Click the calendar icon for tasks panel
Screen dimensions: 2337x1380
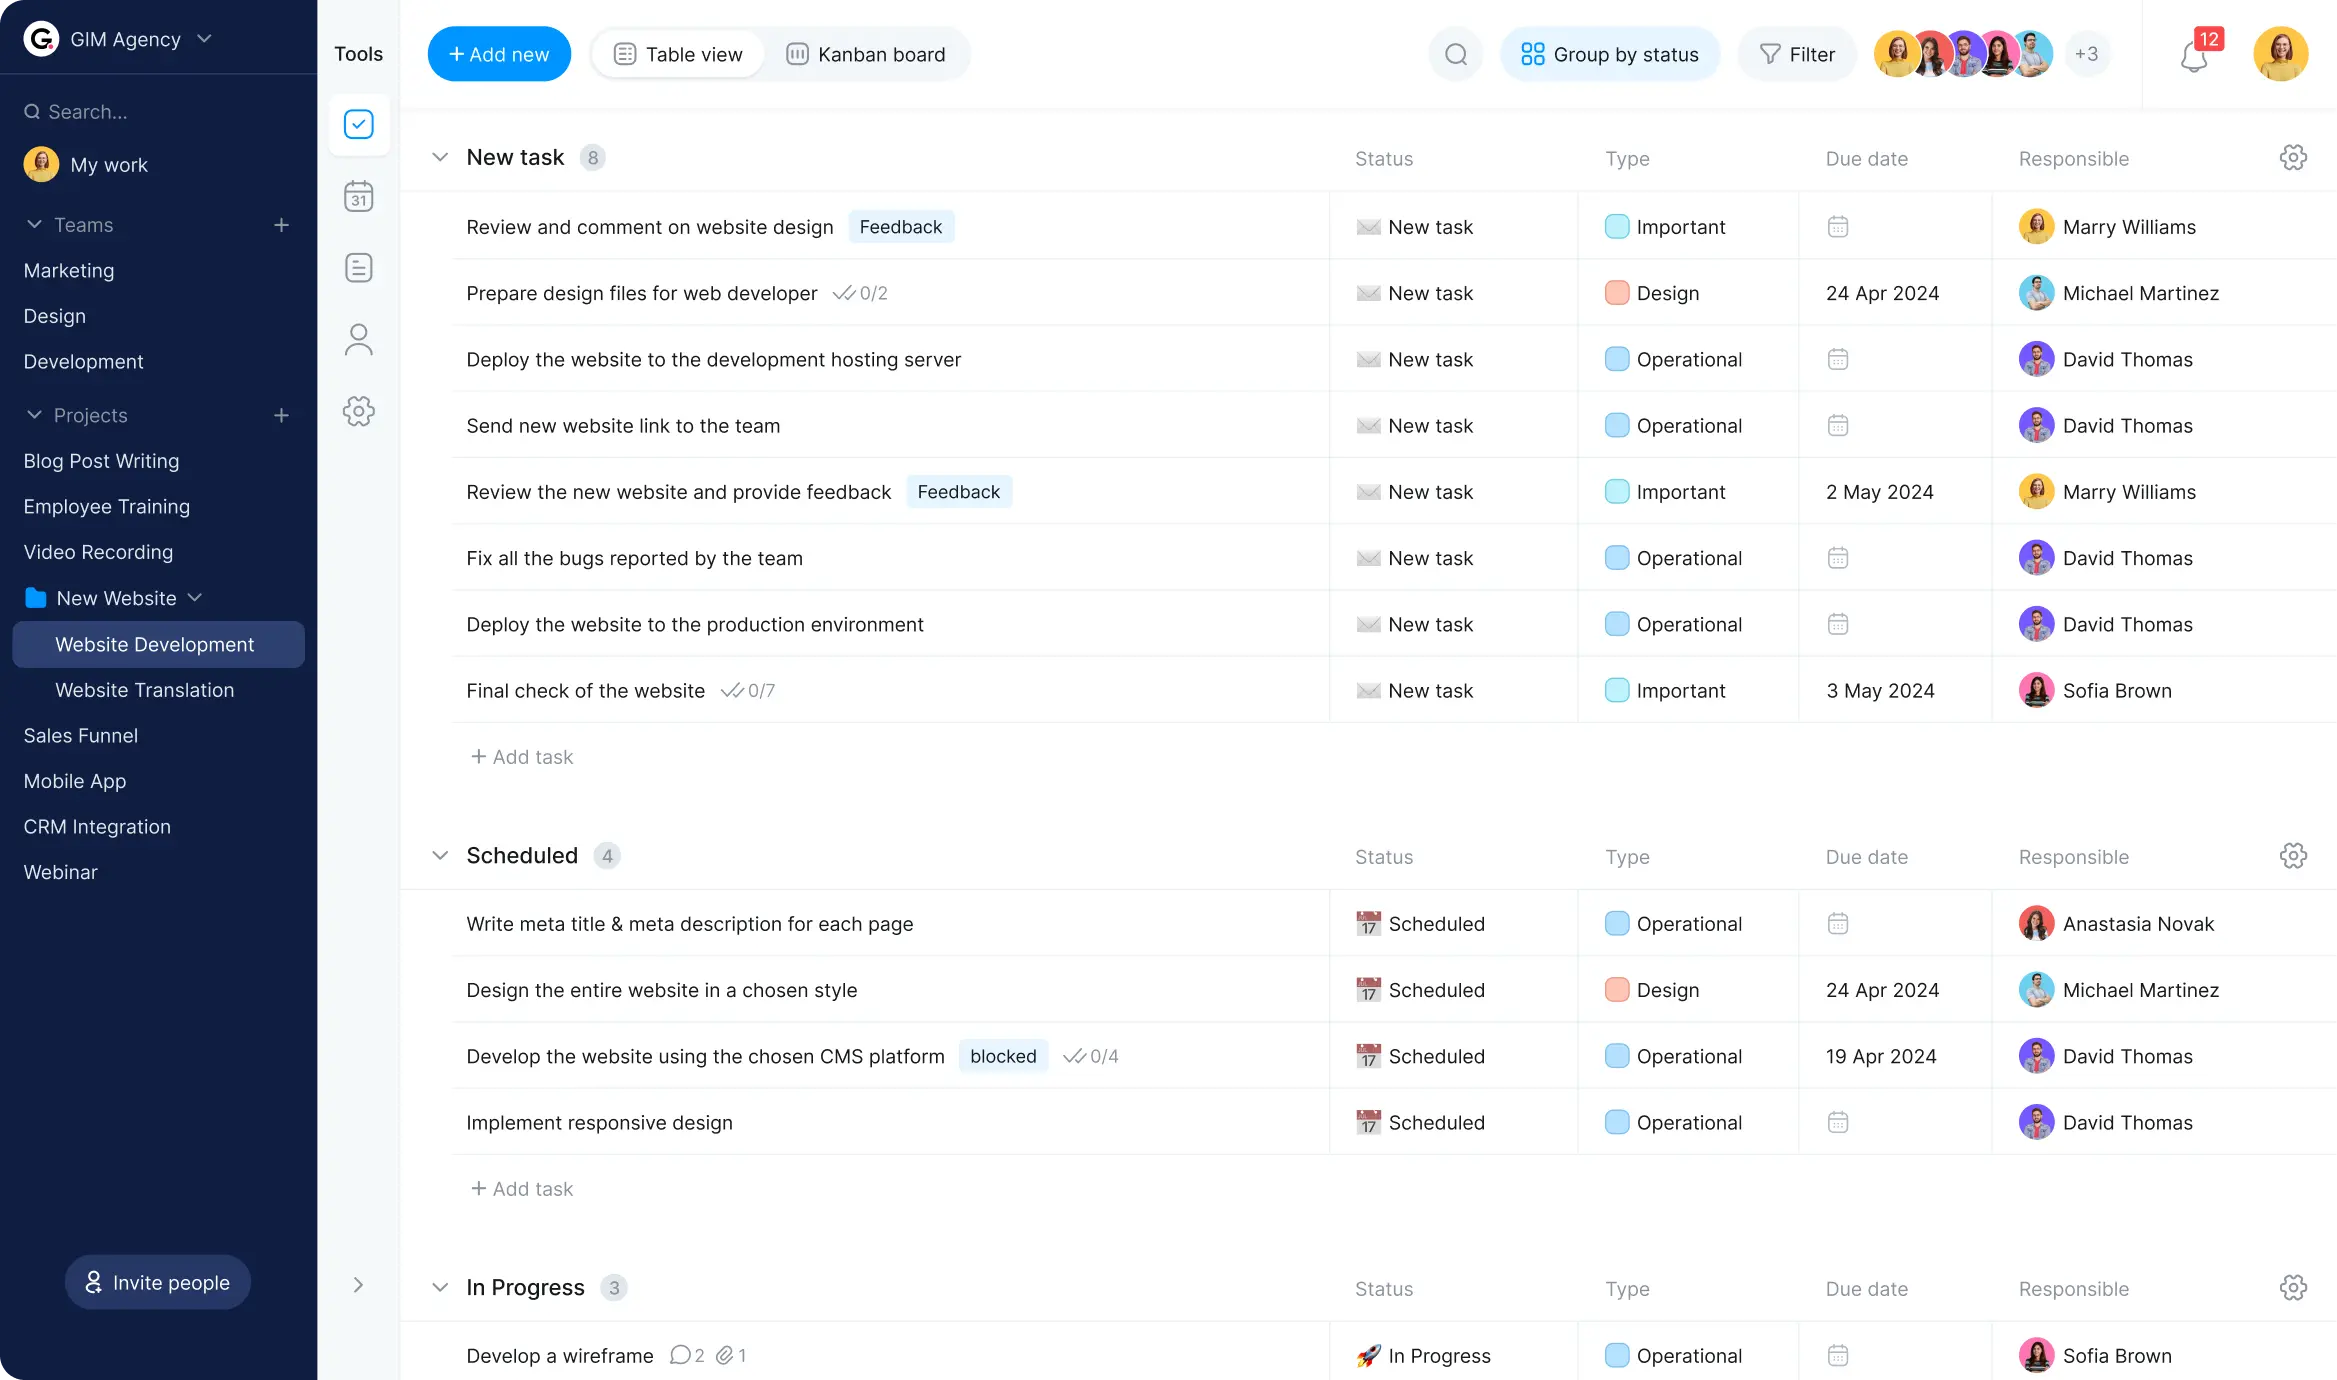[358, 196]
